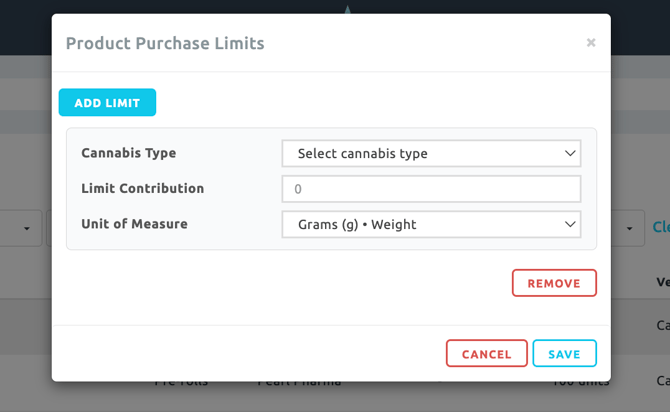Click the ADD LIMIT button
670x412 pixels.
coord(107,103)
